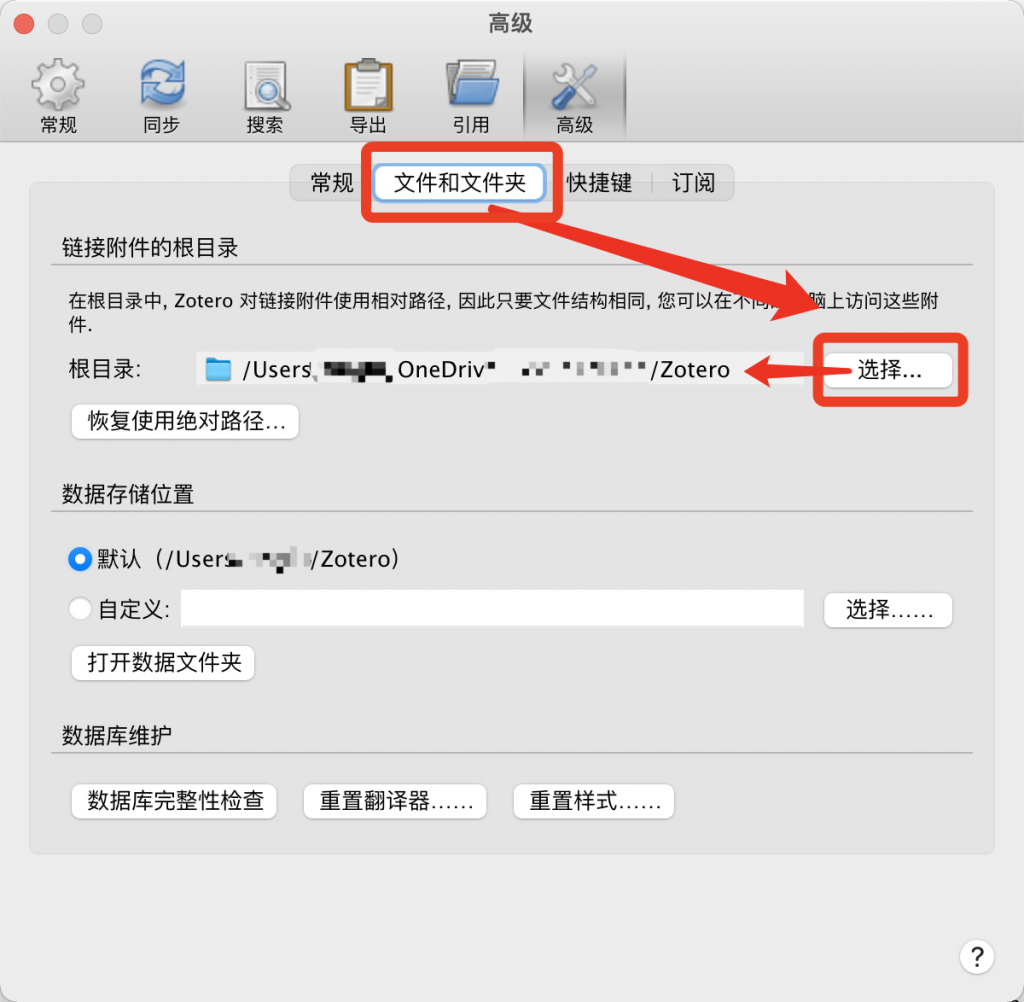
Task: Click 恢复使用绝对路径 button
Action: pyautogui.click(x=185, y=421)
